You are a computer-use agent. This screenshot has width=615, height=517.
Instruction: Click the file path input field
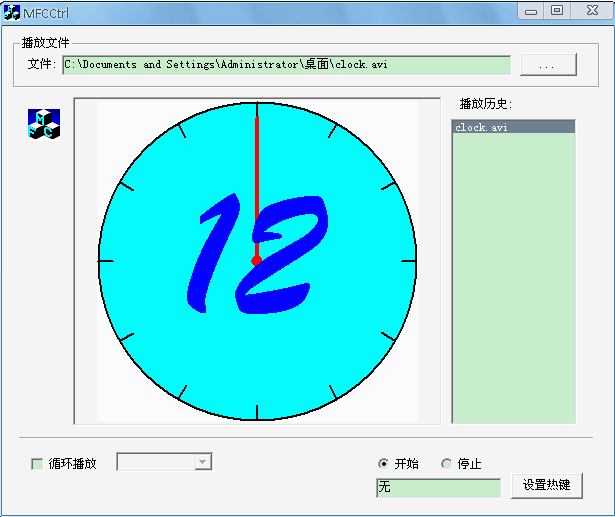click(287, 65)
